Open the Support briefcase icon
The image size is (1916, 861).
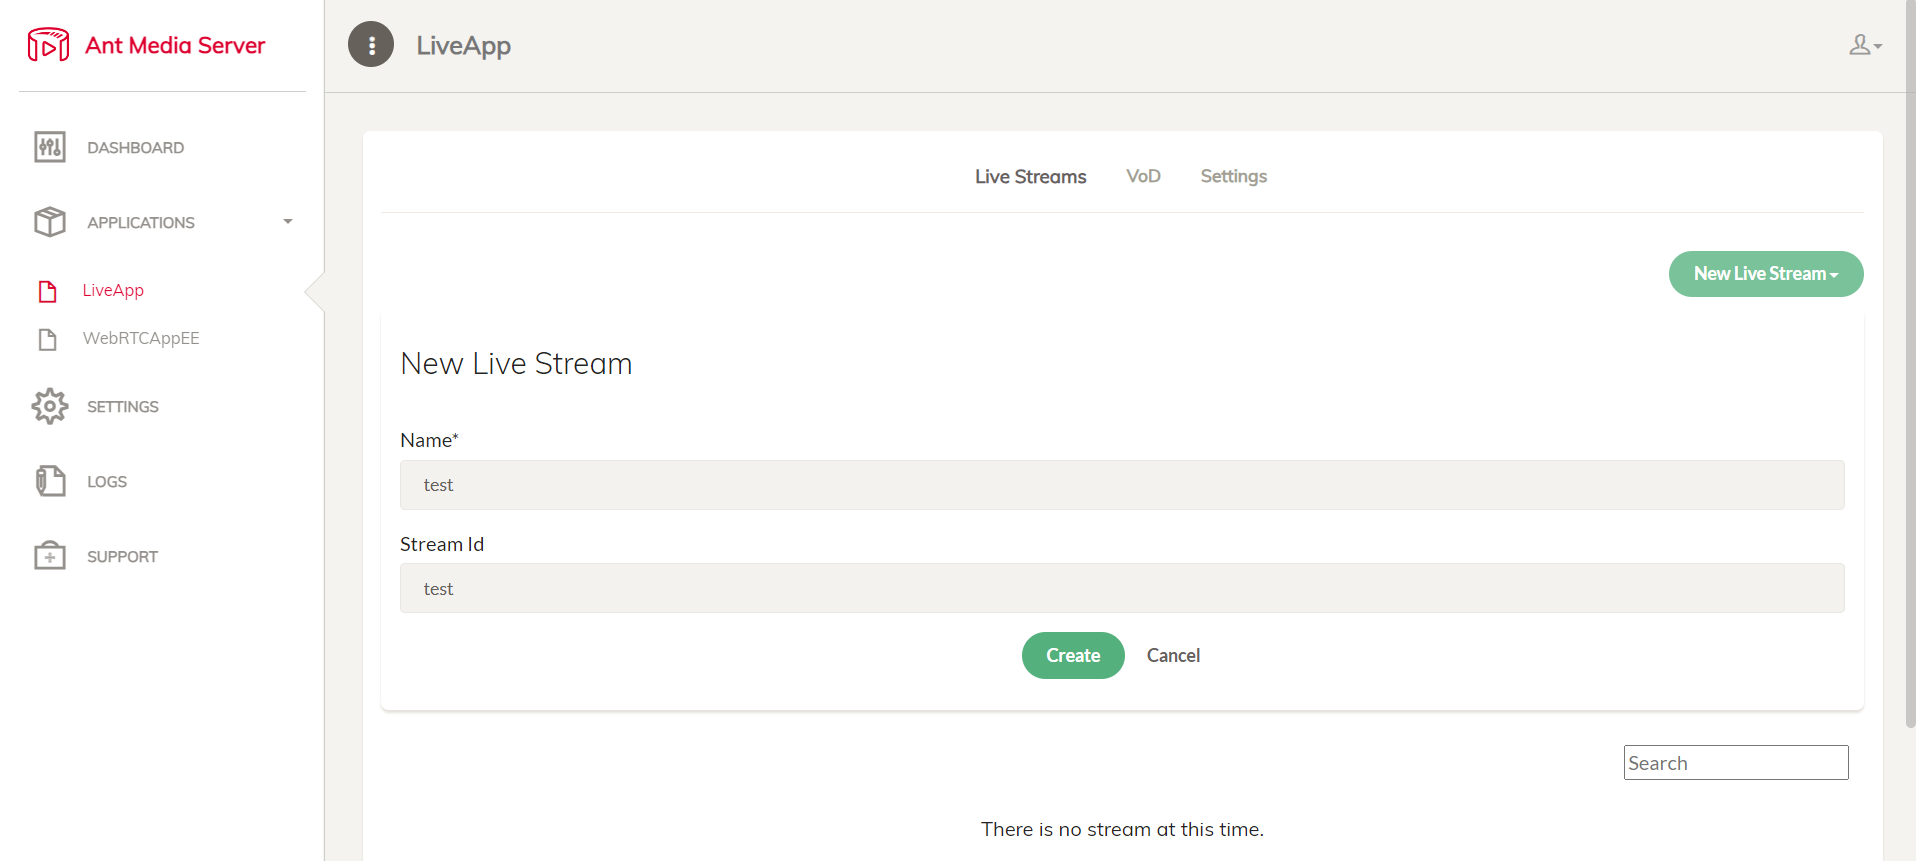(x=50, y=556)
